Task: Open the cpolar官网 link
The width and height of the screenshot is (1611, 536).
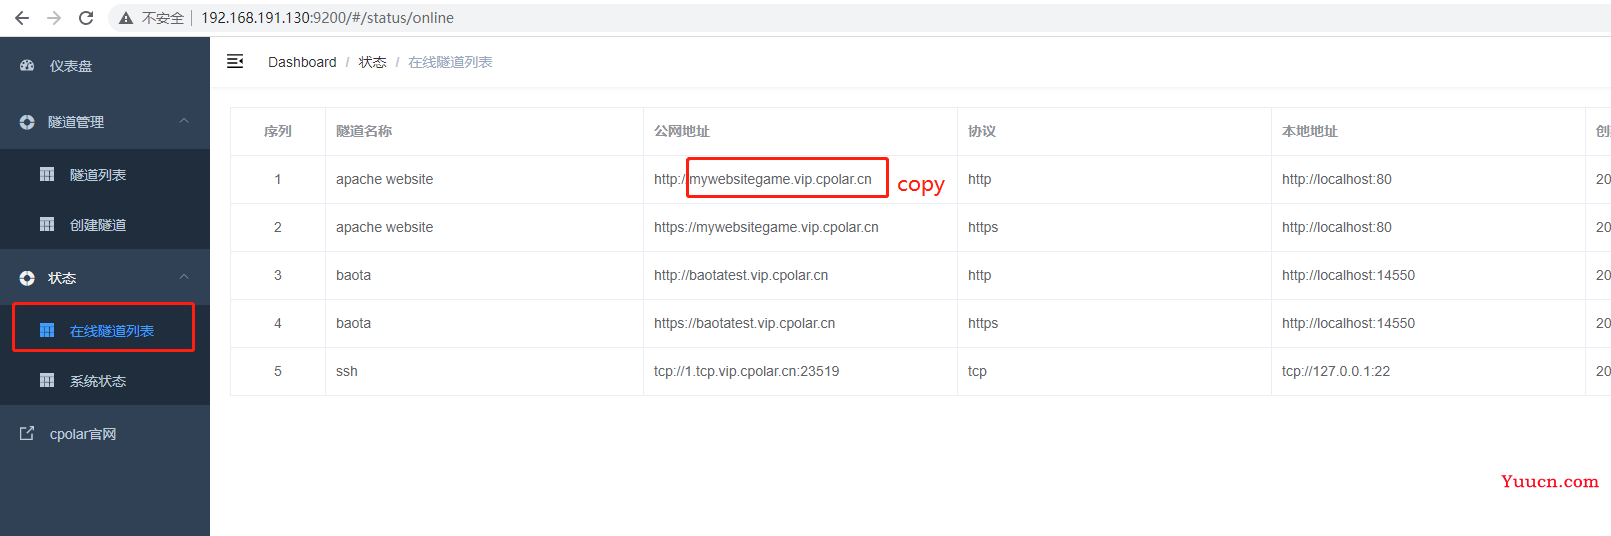Action: click(x=105, y=434)
